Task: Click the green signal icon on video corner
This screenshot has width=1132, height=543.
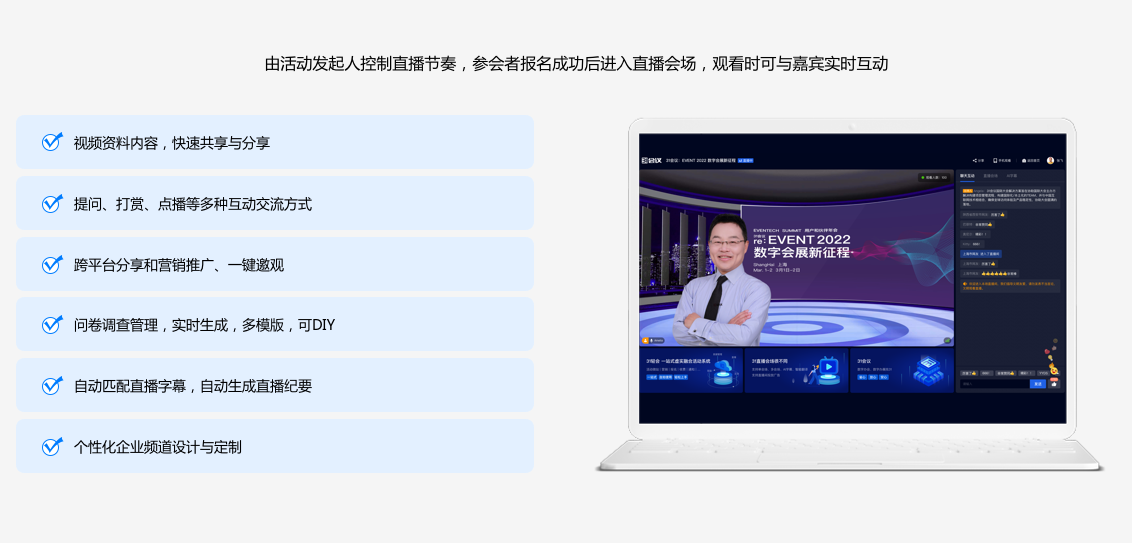Action: point(947,340)
